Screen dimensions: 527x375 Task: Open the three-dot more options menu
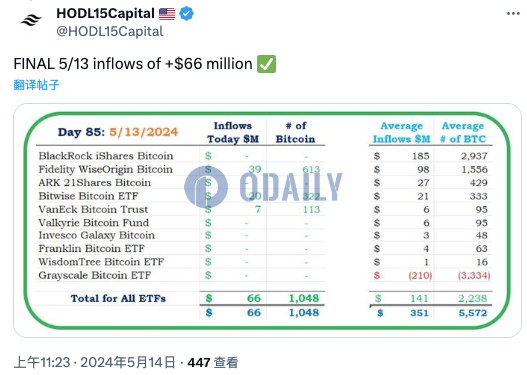click(x=513, y=14)
